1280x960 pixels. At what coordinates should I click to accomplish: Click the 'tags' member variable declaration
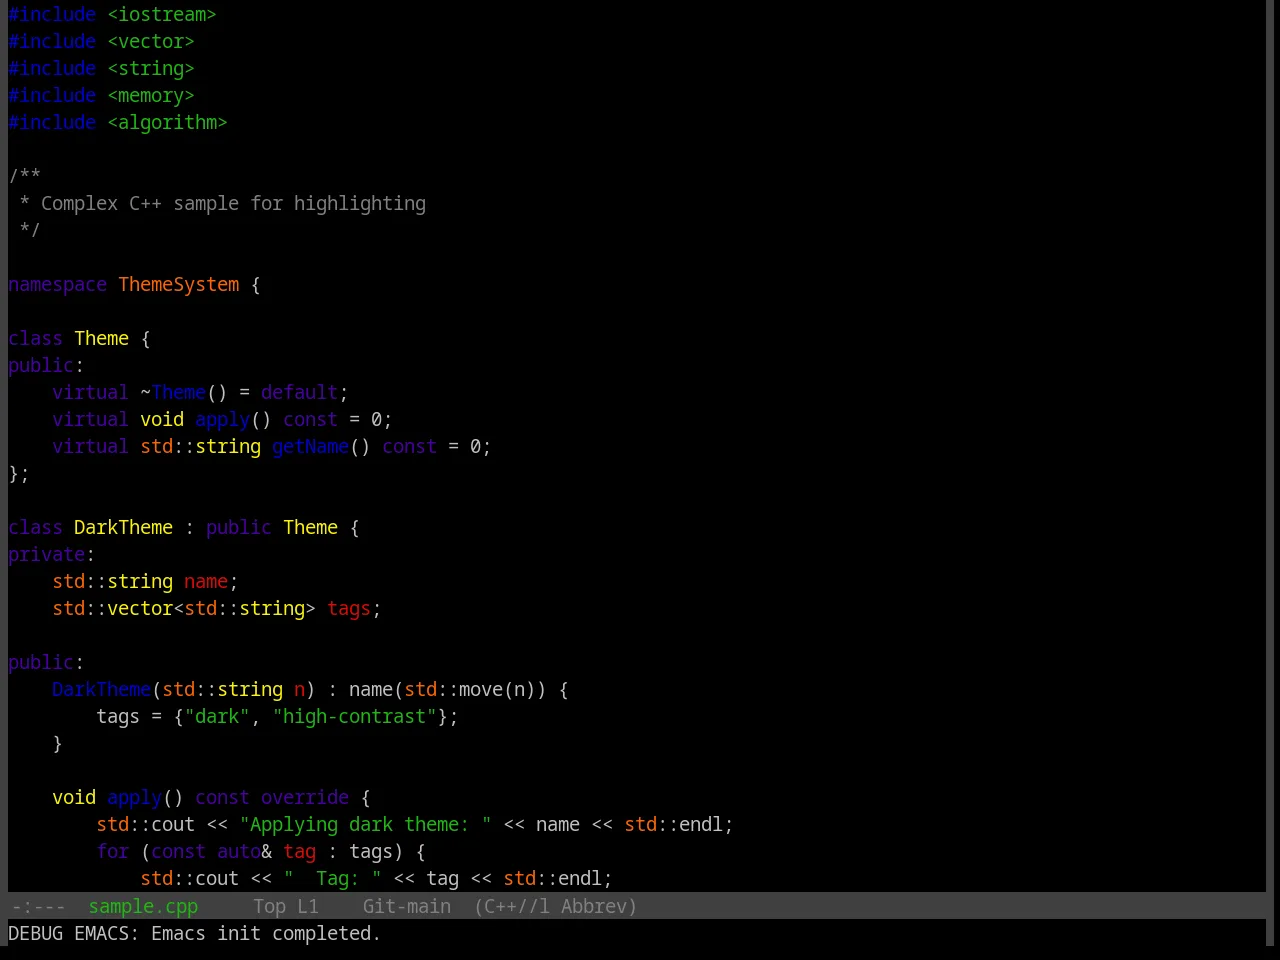click(x=349, y=609)
